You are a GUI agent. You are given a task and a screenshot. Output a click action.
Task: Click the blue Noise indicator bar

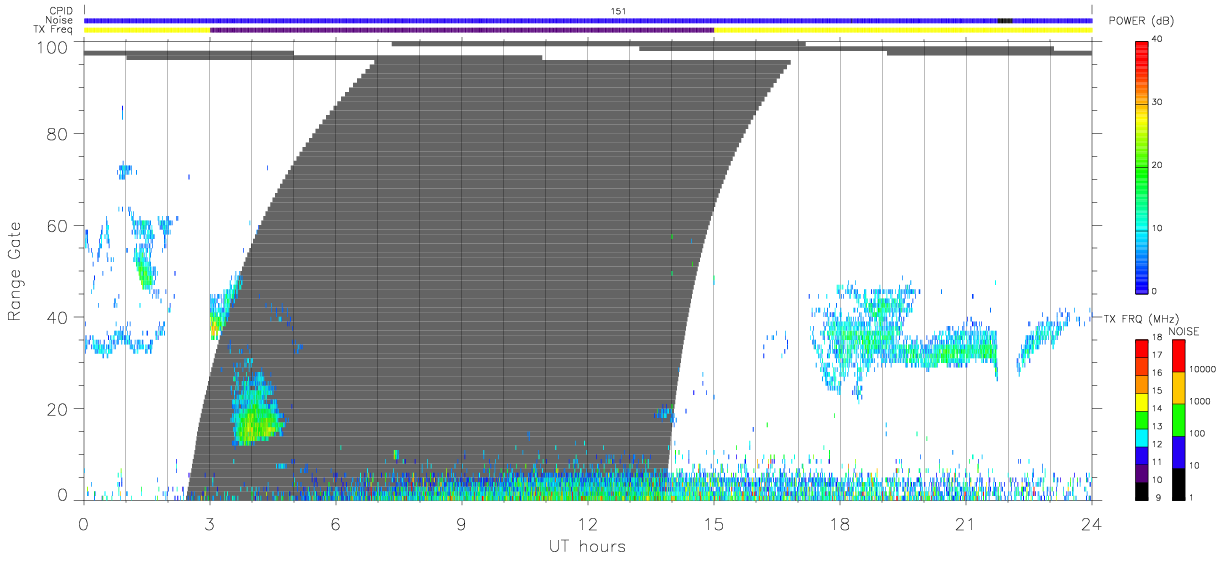coord(588,20)
